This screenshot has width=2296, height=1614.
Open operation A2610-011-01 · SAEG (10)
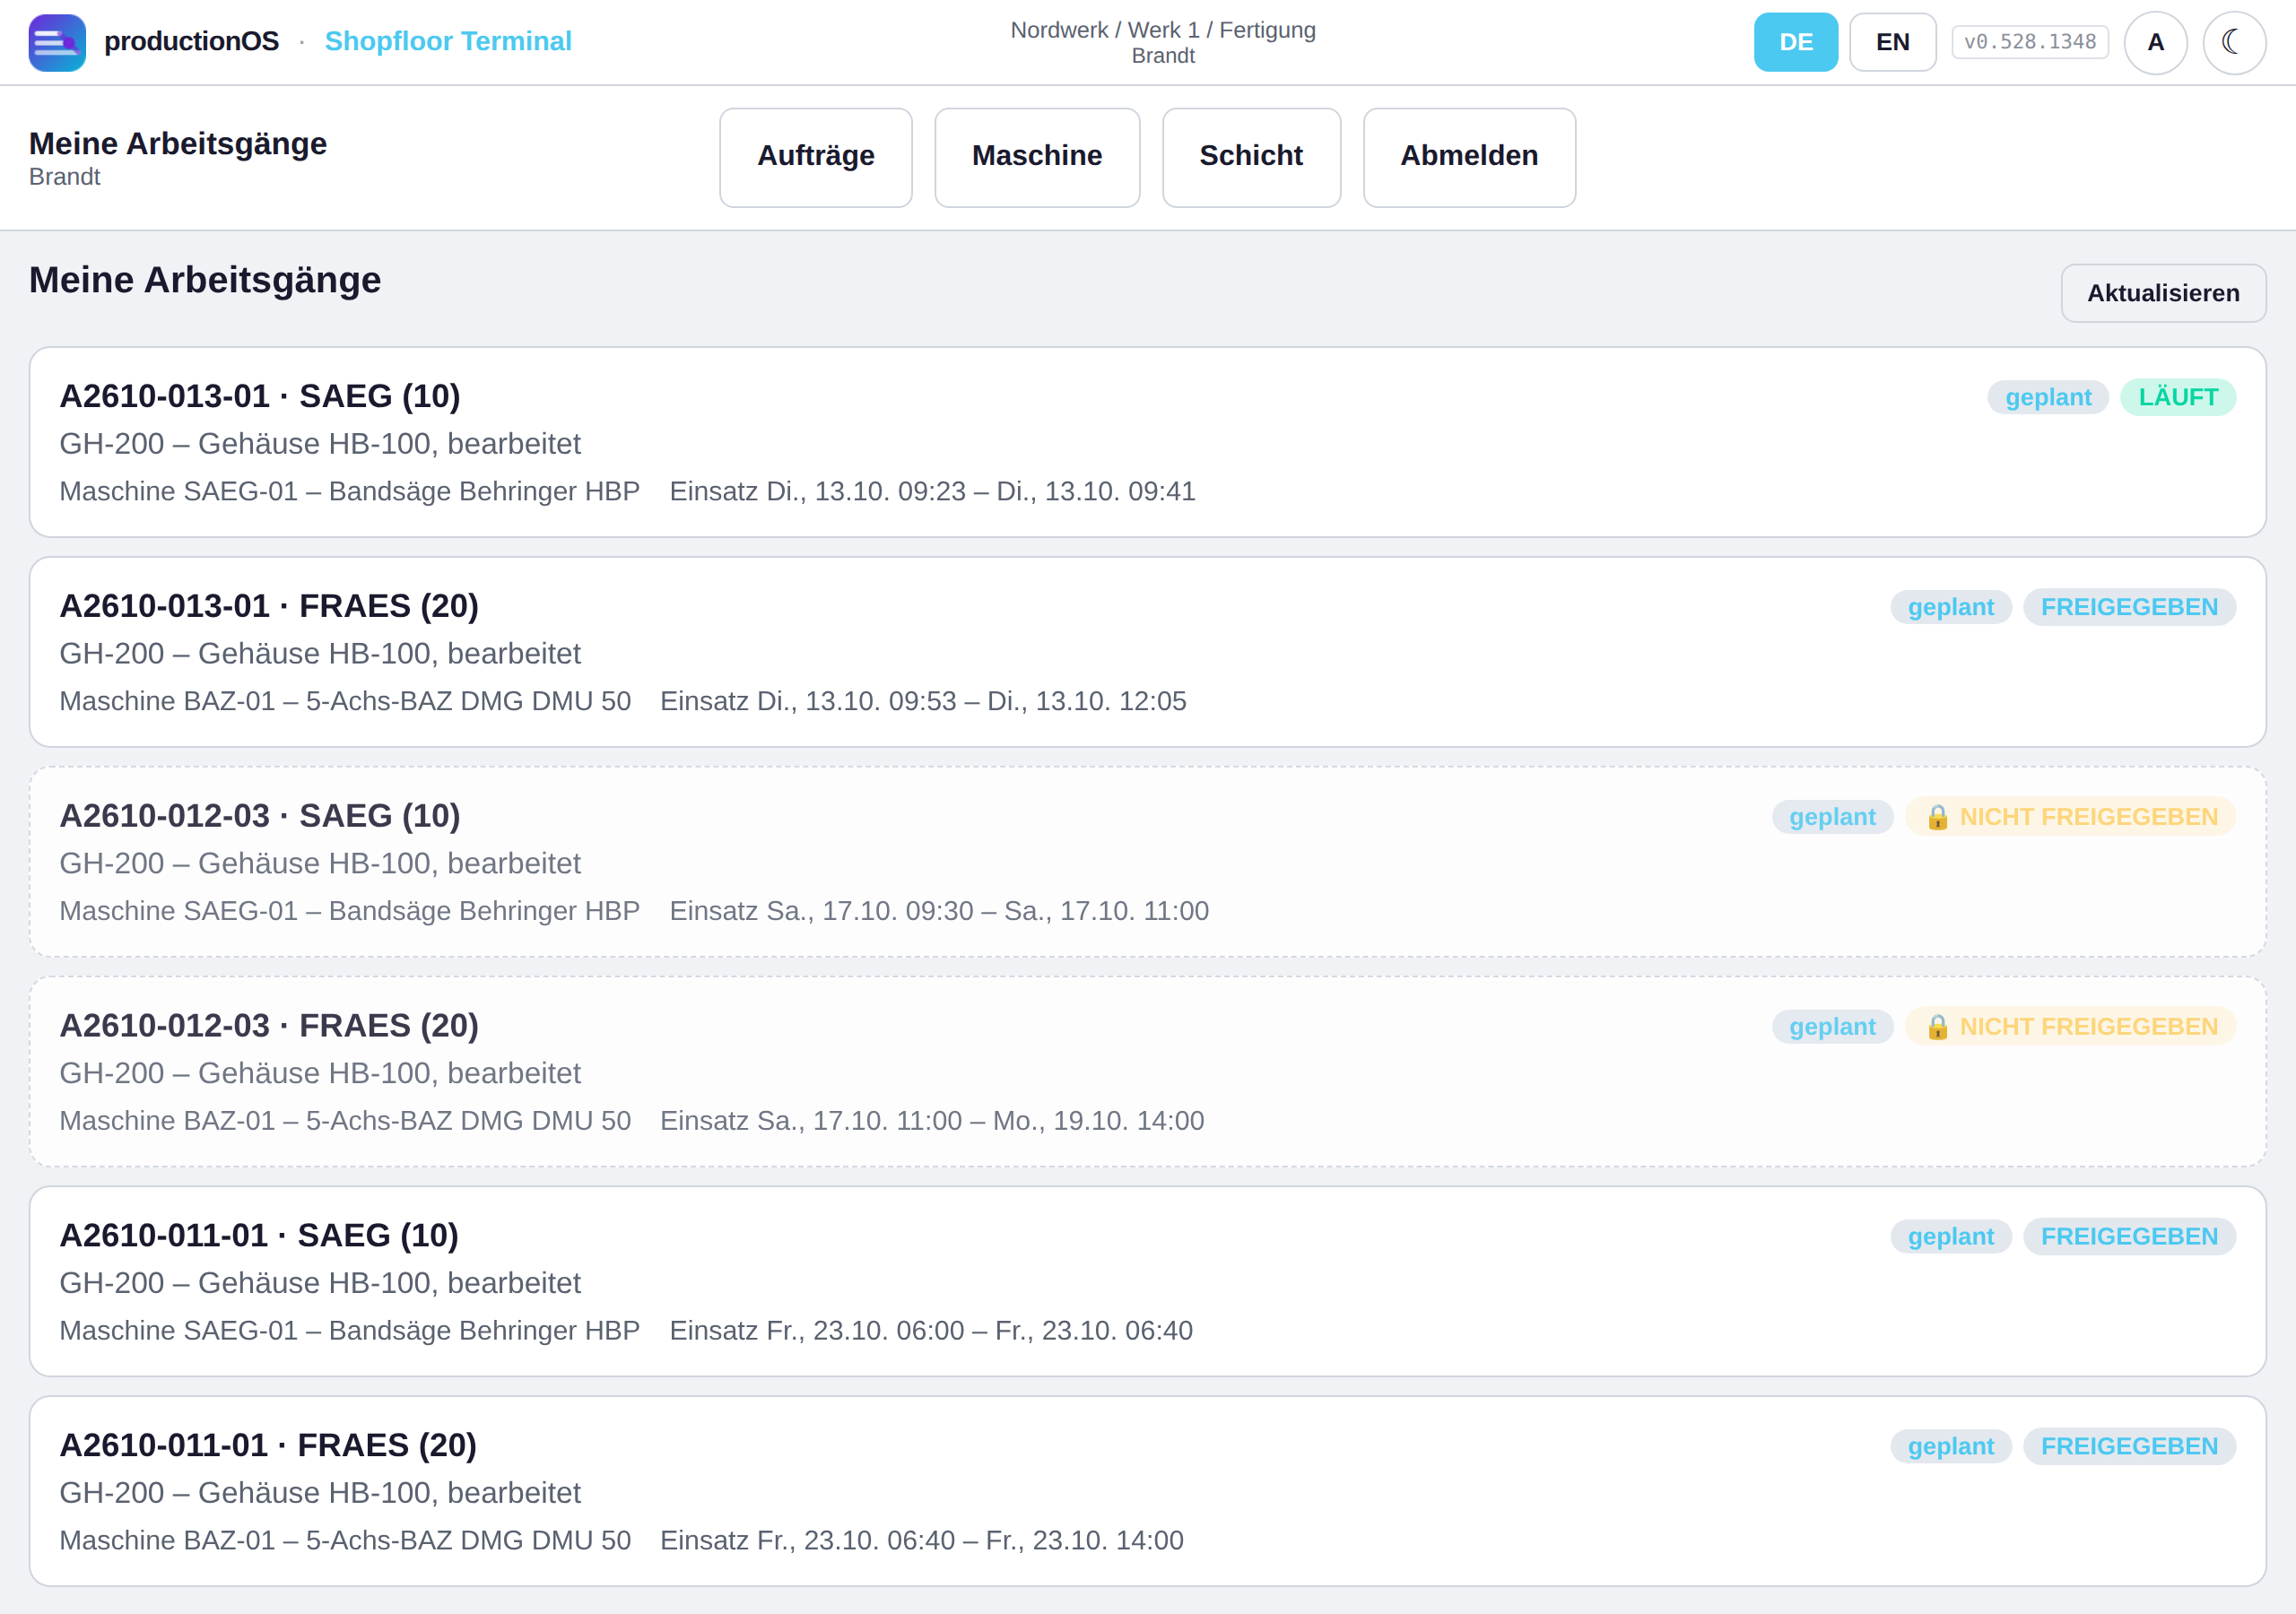point(1147,1281)
